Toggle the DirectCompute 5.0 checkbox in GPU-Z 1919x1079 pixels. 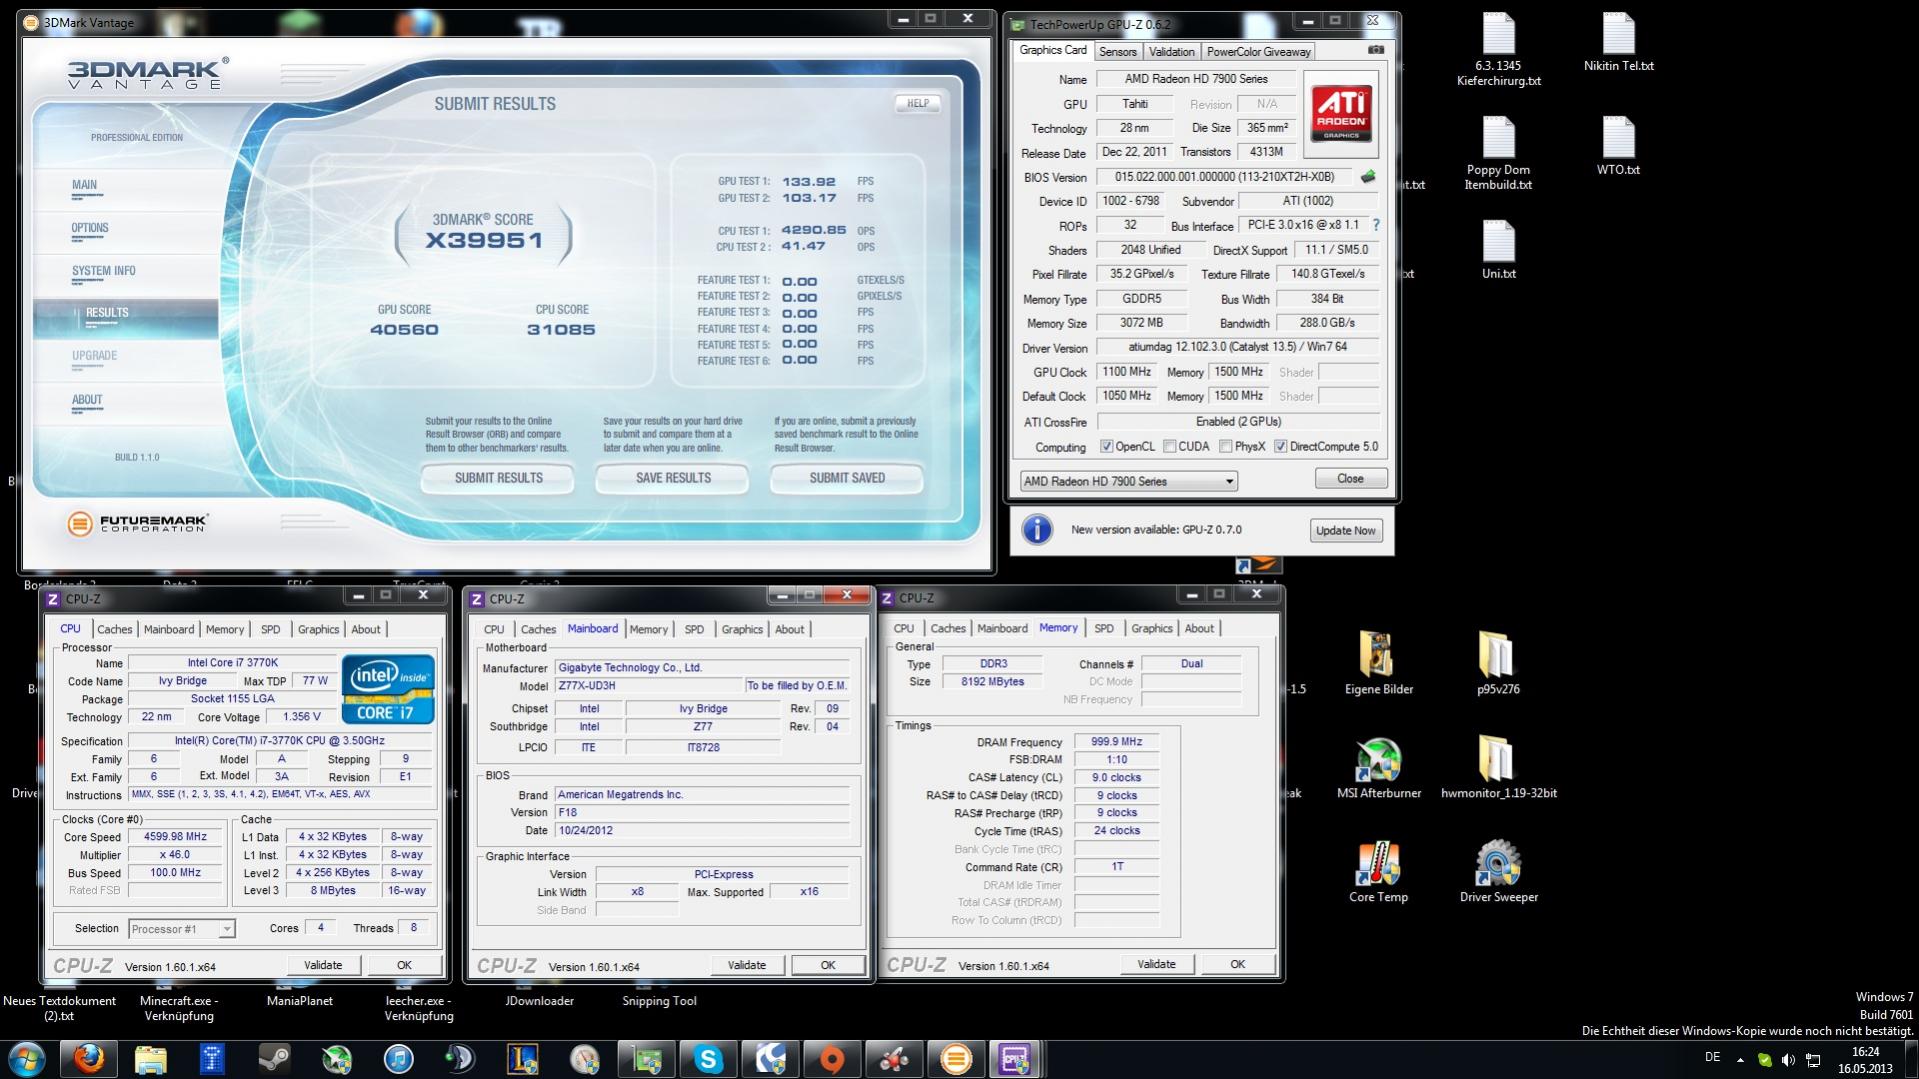click(1280, 447)
